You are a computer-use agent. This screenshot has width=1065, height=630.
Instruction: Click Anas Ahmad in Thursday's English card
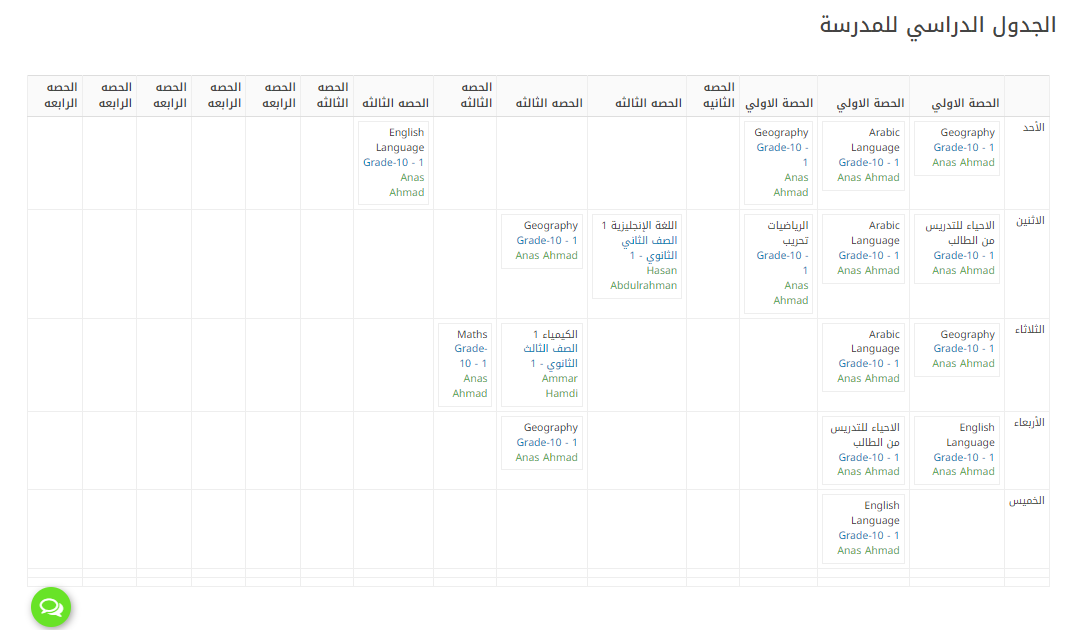868,550
